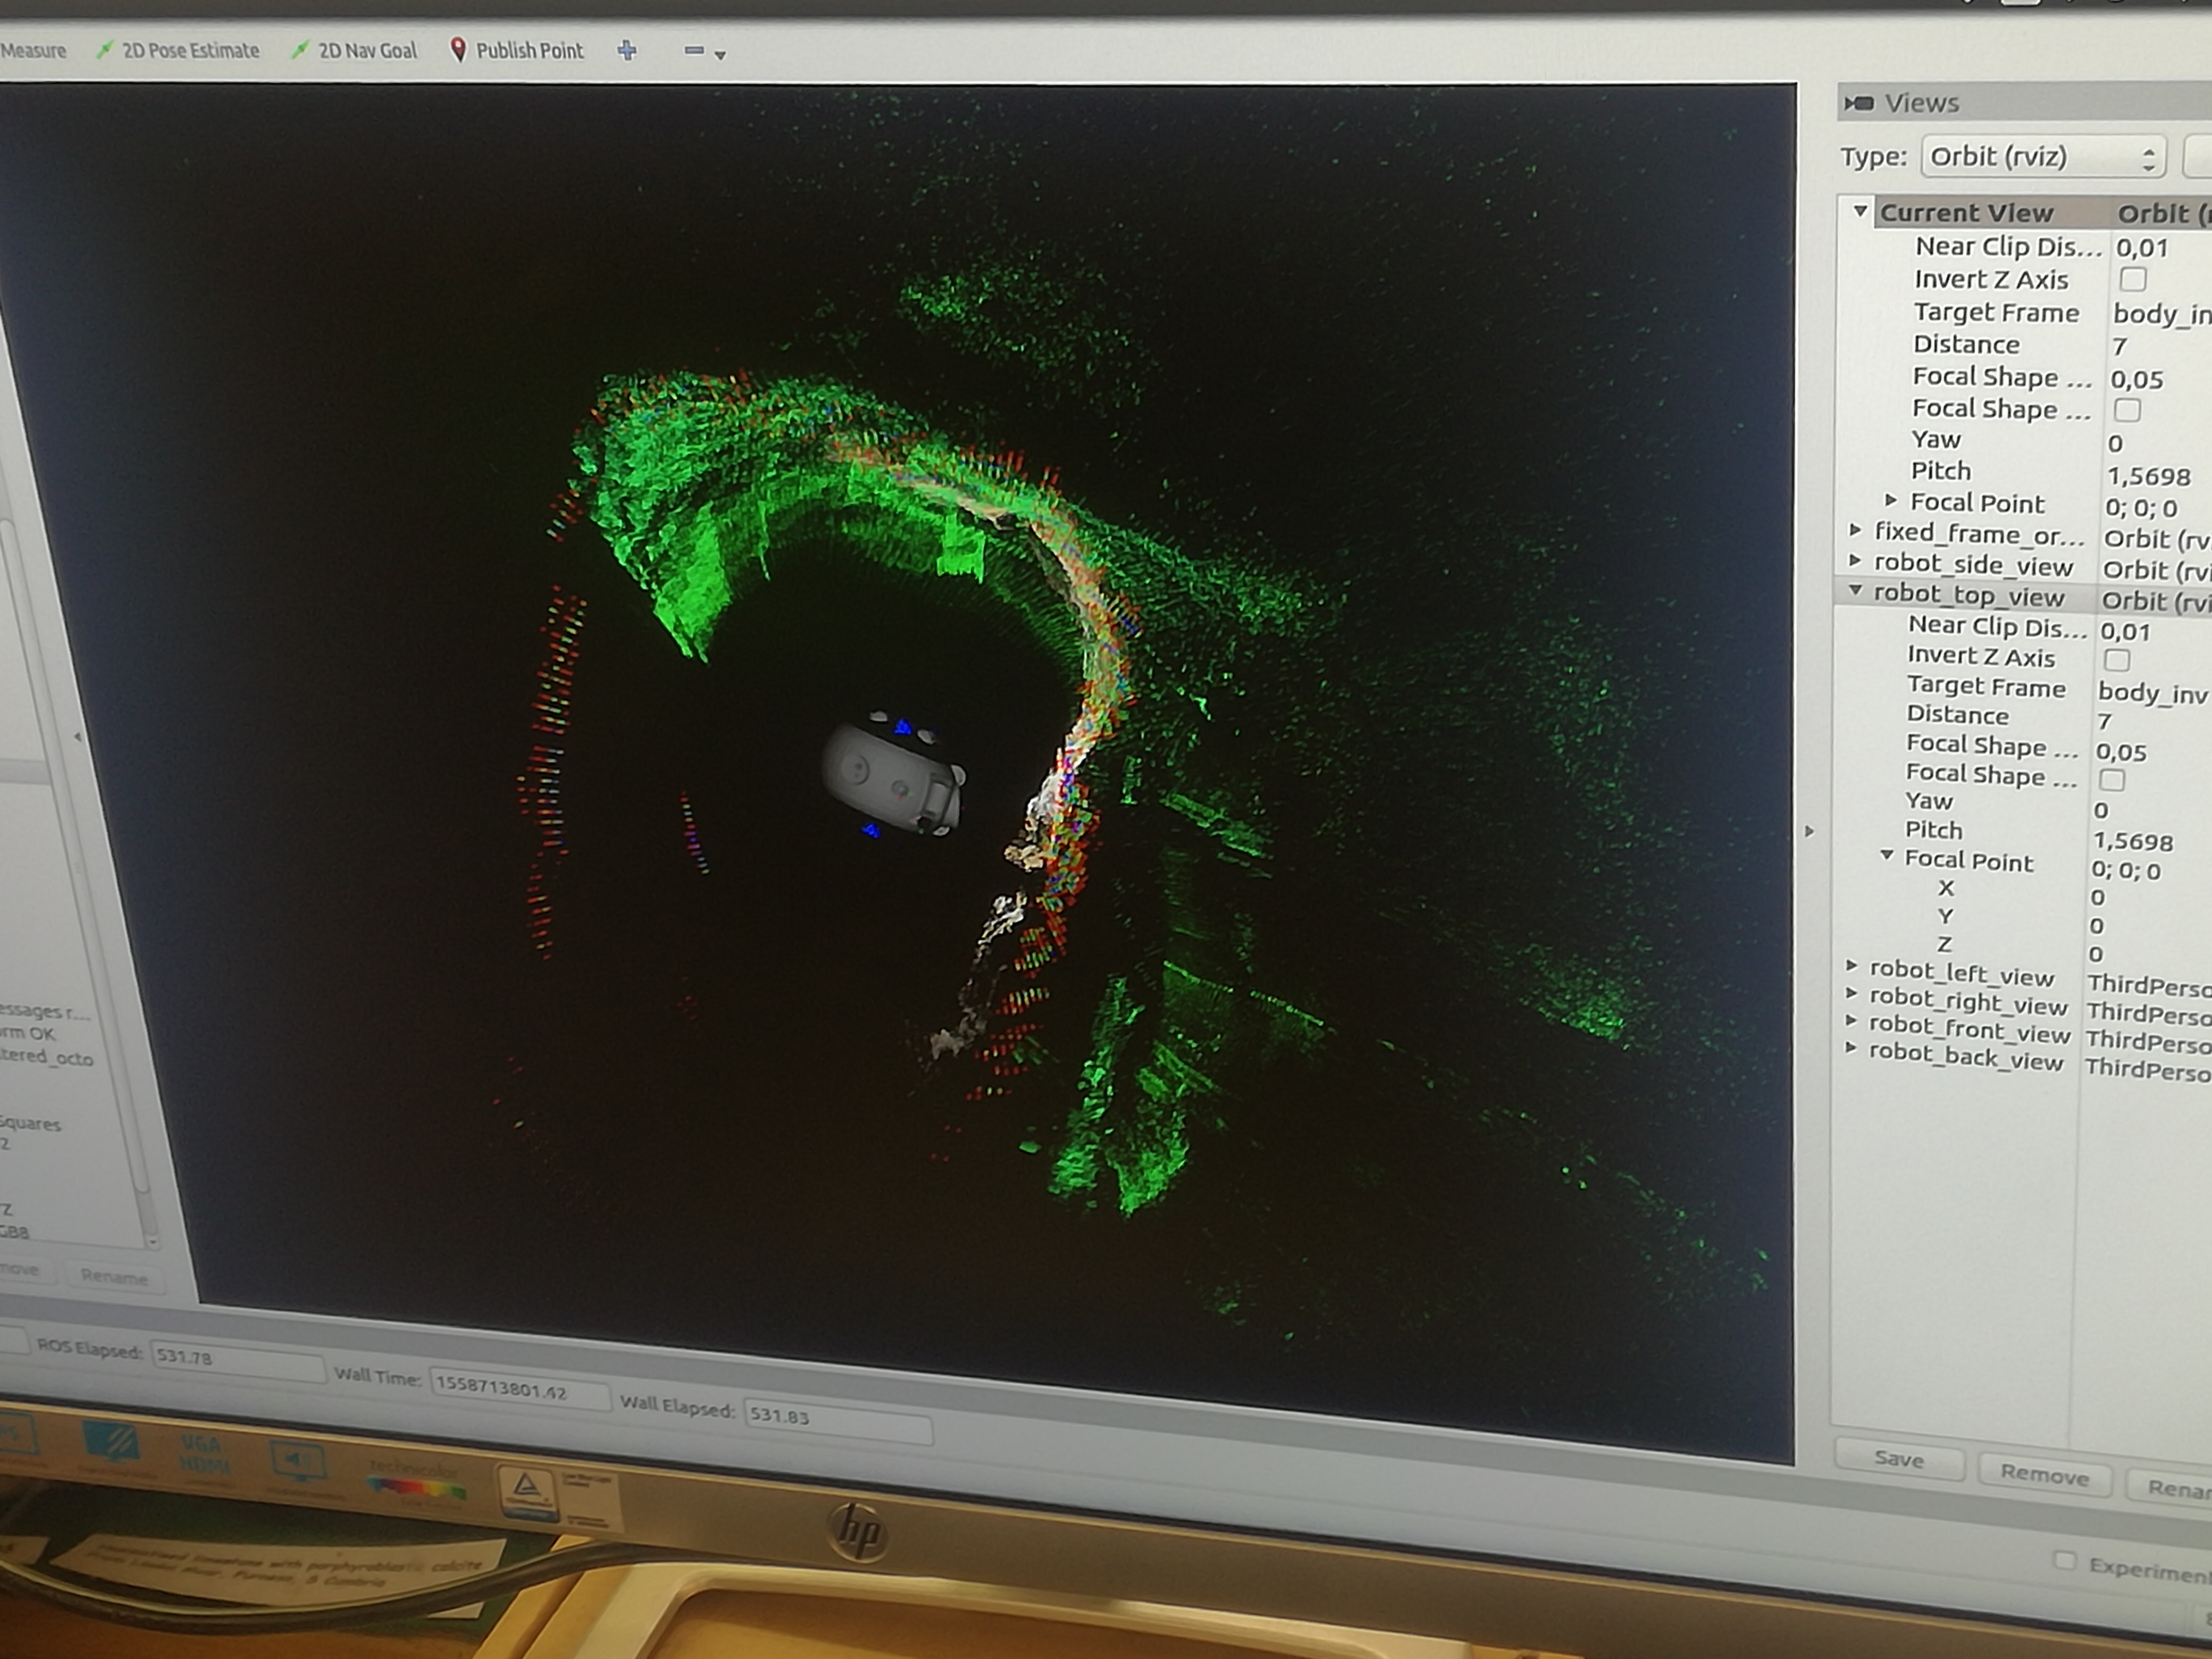Click the right panel collapse arrow handle
Screen dimensions: 2212x1659
click(x=1809, y=831)
